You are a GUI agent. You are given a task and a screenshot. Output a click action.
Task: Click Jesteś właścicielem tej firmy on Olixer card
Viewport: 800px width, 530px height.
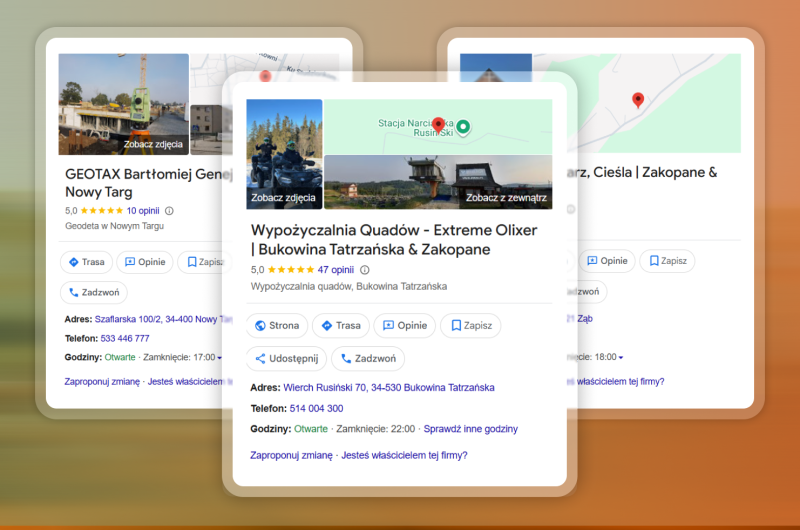pyautogui.click(x=404, y=455)
